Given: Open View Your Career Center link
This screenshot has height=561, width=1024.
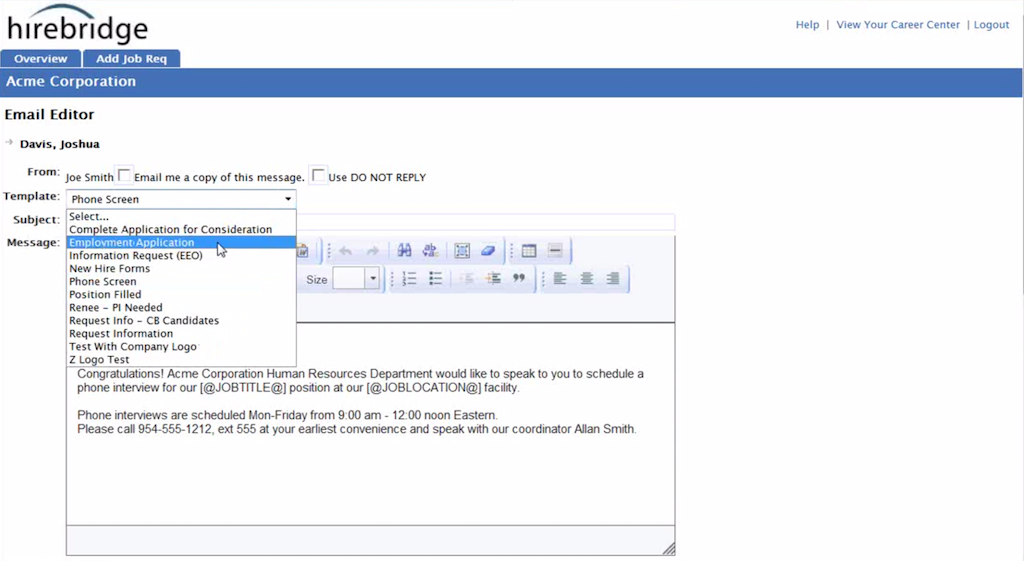Looking at the screenshot, I should pyautogui.click(x=898, y=25).
